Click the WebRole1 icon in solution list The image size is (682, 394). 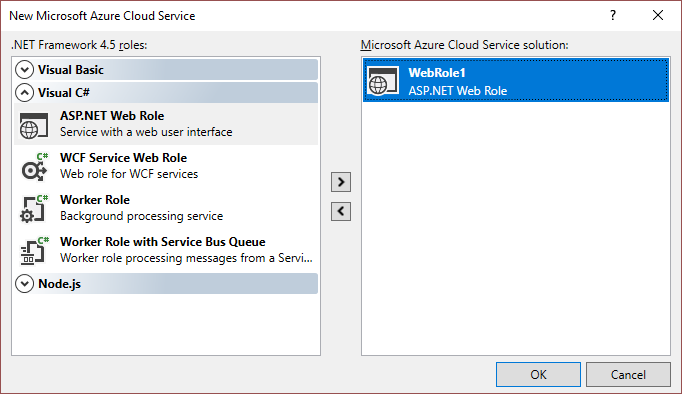[383, 81]
